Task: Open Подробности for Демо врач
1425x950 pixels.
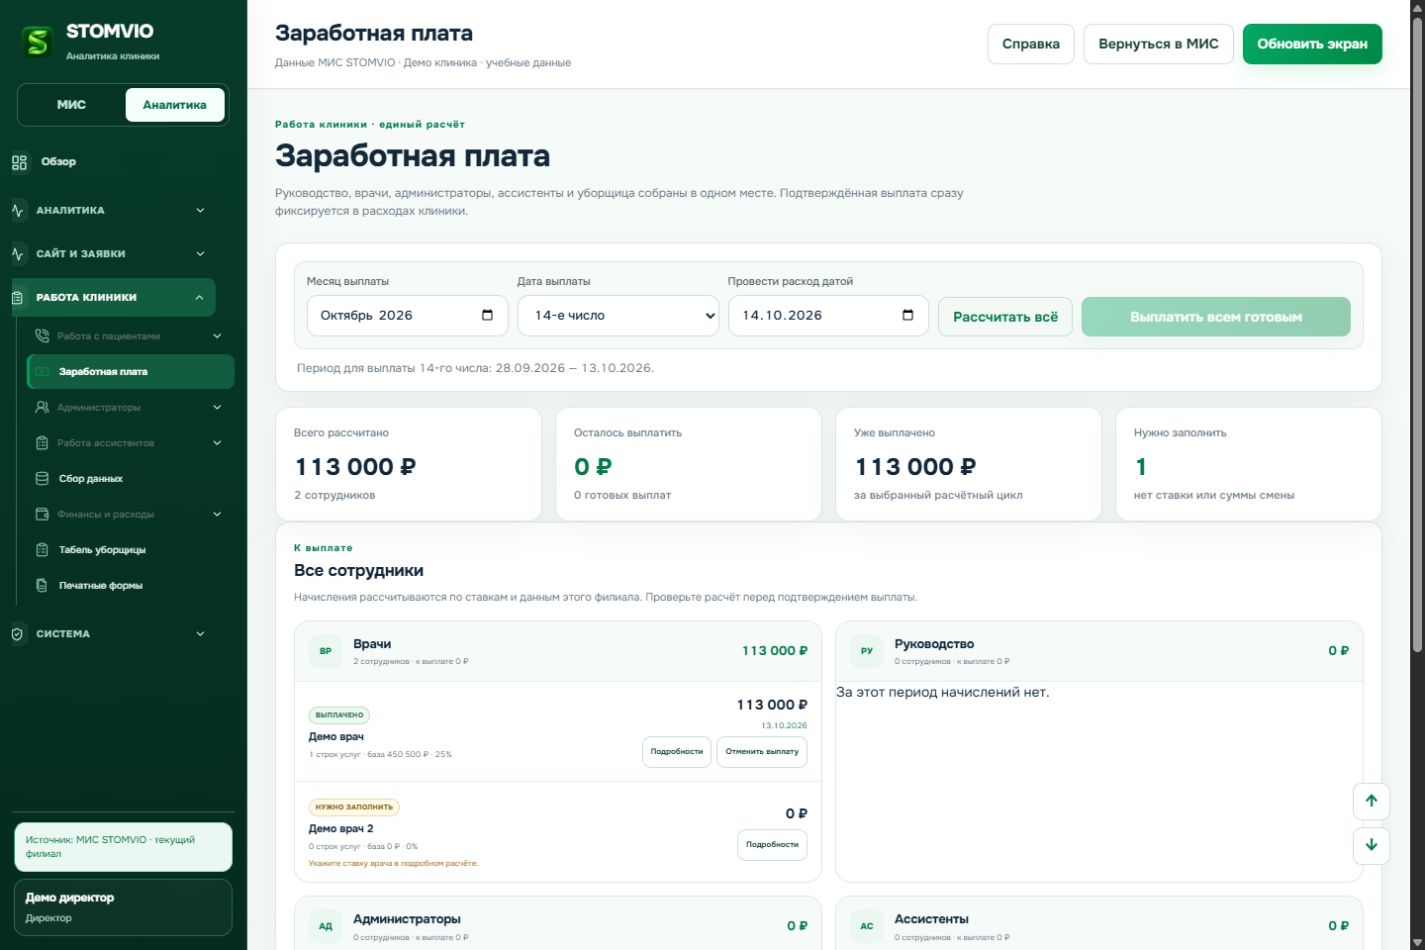Action: (x=676, y=752)
